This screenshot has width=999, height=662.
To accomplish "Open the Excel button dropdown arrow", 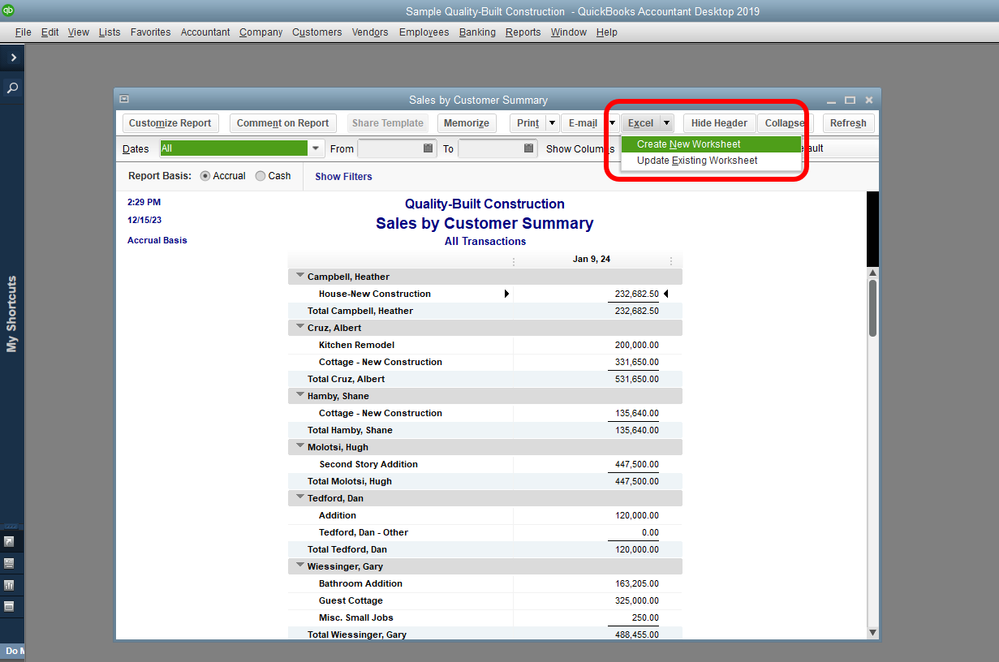I will pyautogui.click(x=666, y=123).
